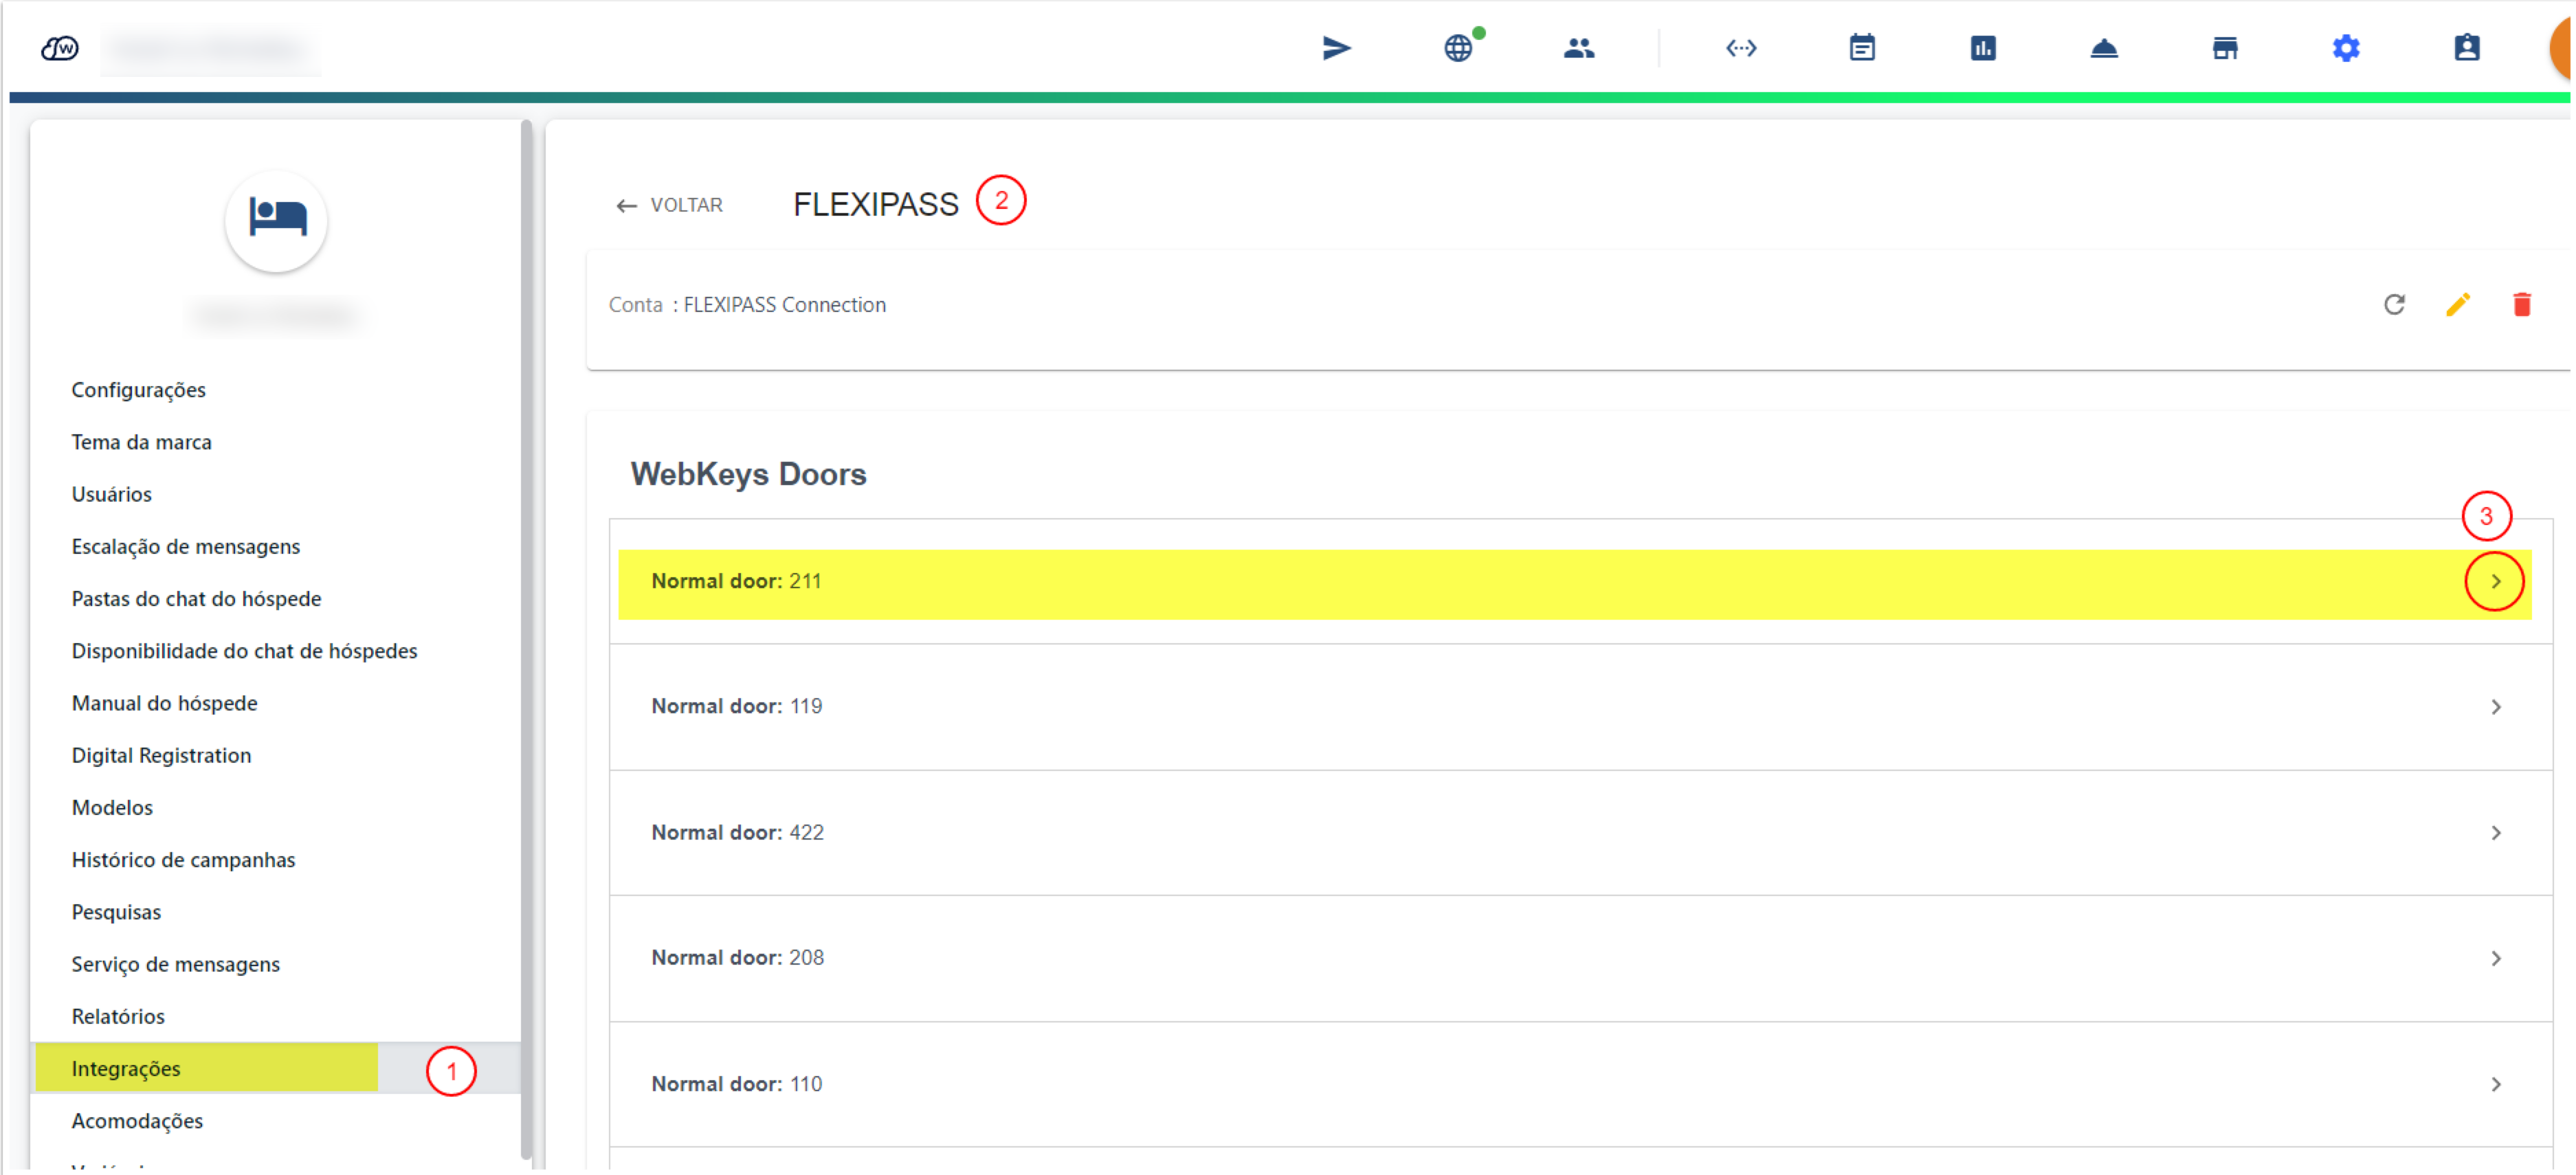Expand Normal door 208 chevron
This screenshot has width=2576, height=1175.
click(x=2496, y=958)
